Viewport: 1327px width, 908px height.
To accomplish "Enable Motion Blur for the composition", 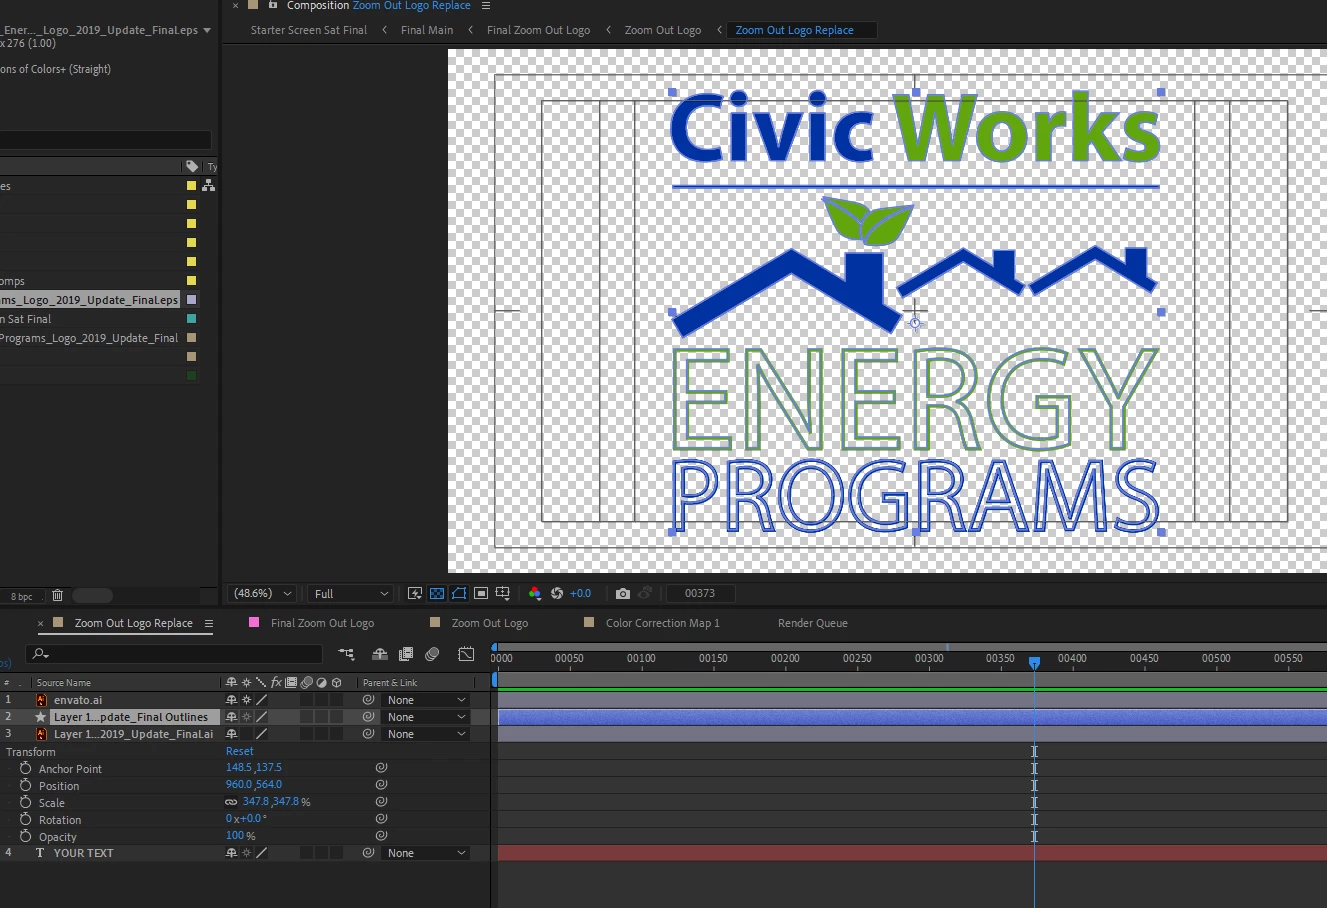I will (432, 654).
